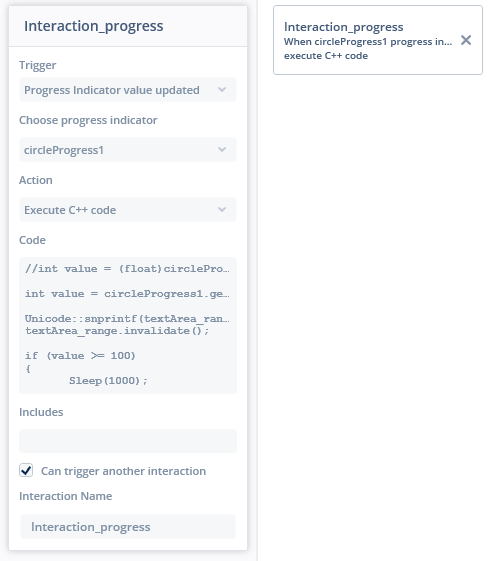Click the 'When circleProgress1 progress in...' text

click(x=368, y=42)
